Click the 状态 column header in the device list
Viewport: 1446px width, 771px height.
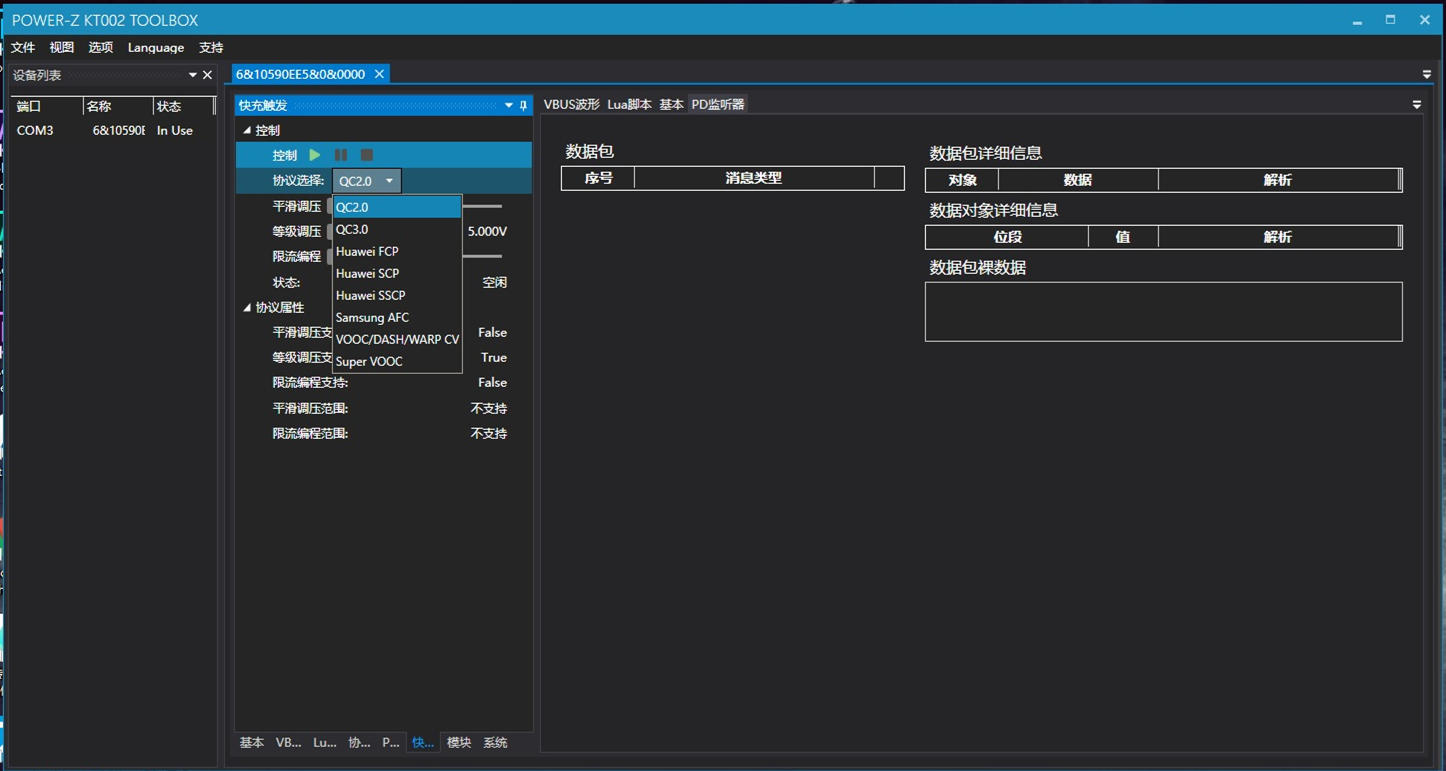(x=183, y=106)
